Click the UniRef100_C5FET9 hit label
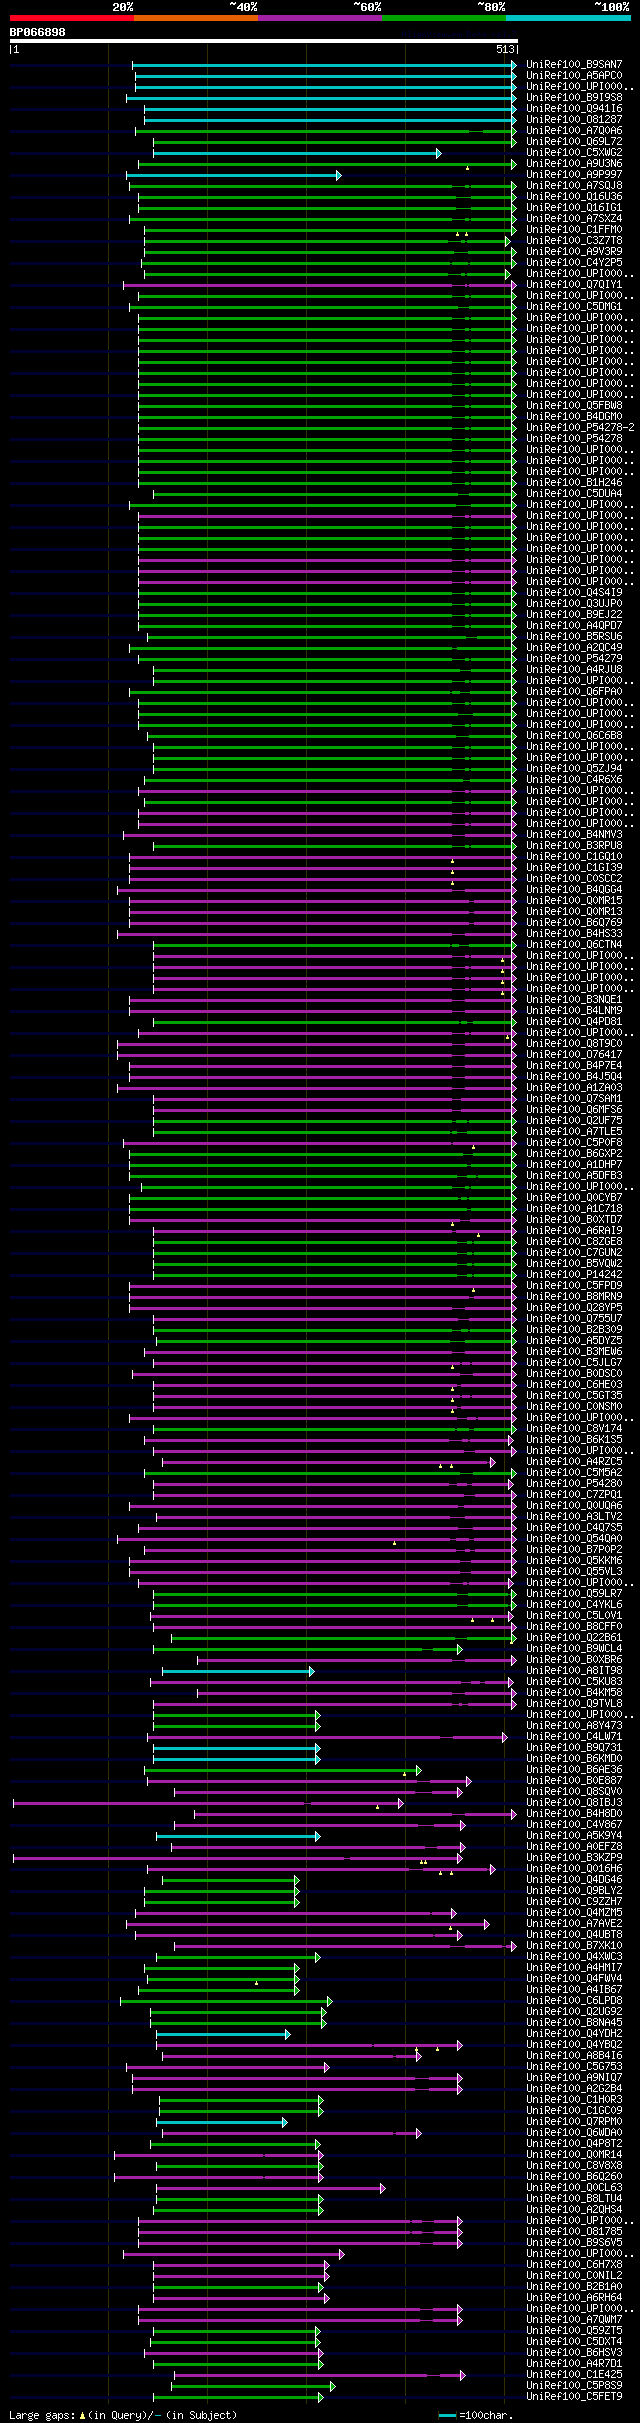The height and width of the screenshot is (2423, 640). pos(574,2397)
